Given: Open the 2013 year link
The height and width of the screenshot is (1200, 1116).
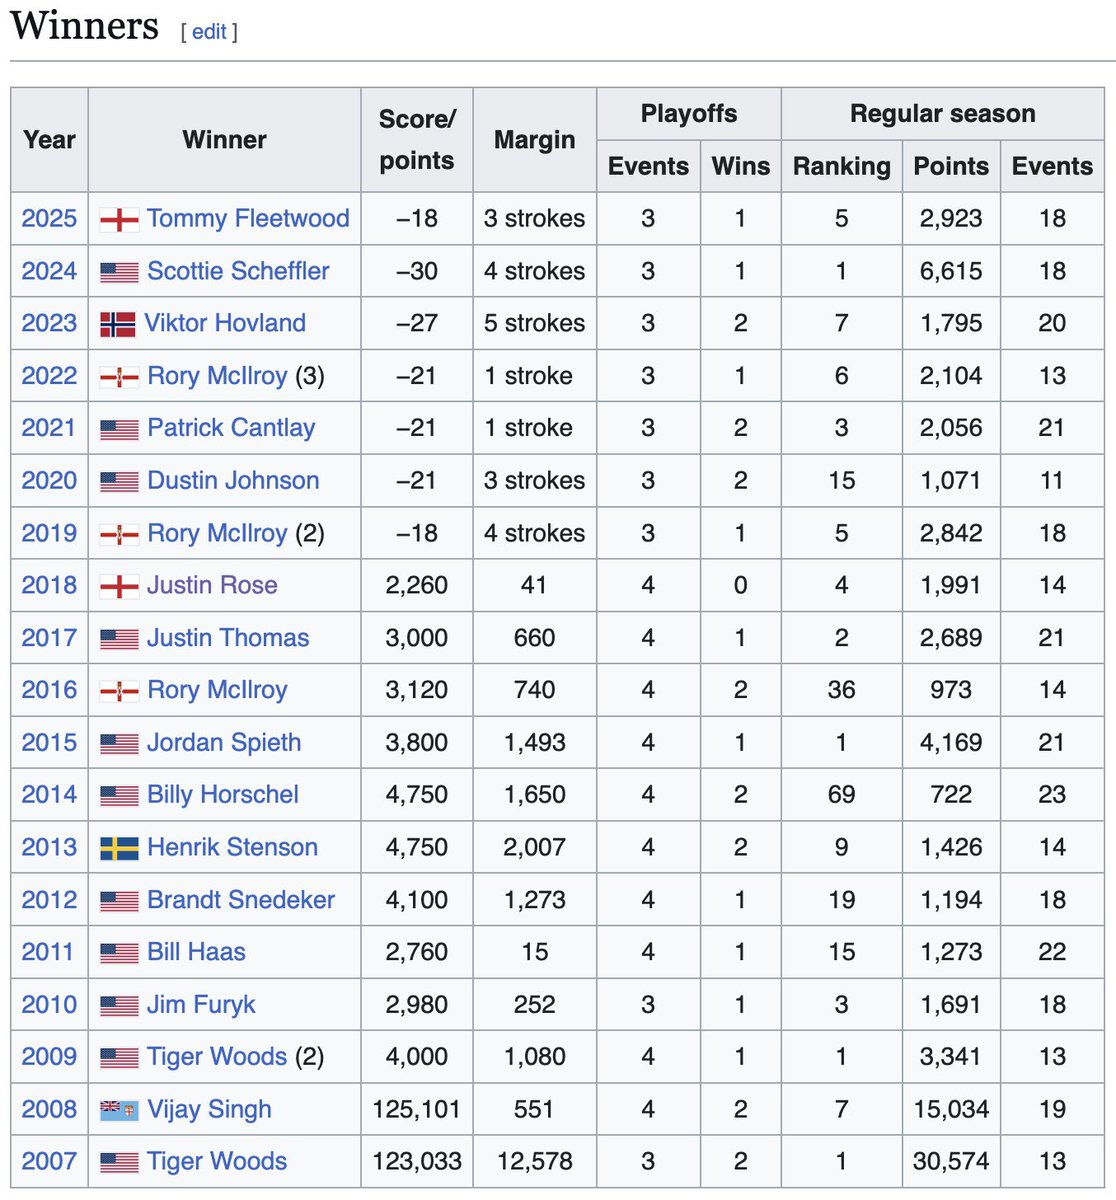Looking at the screenshot, I should [x=49, y=847].
